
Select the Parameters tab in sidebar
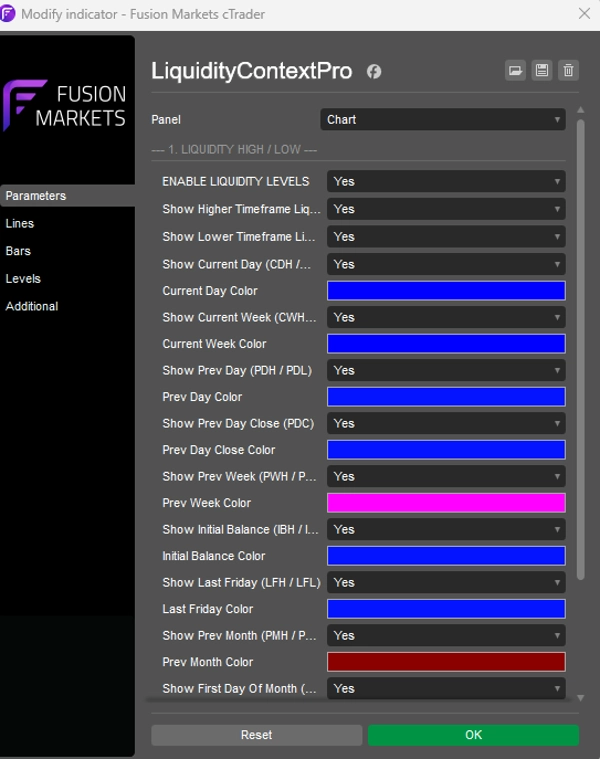(x=67, y=196)
